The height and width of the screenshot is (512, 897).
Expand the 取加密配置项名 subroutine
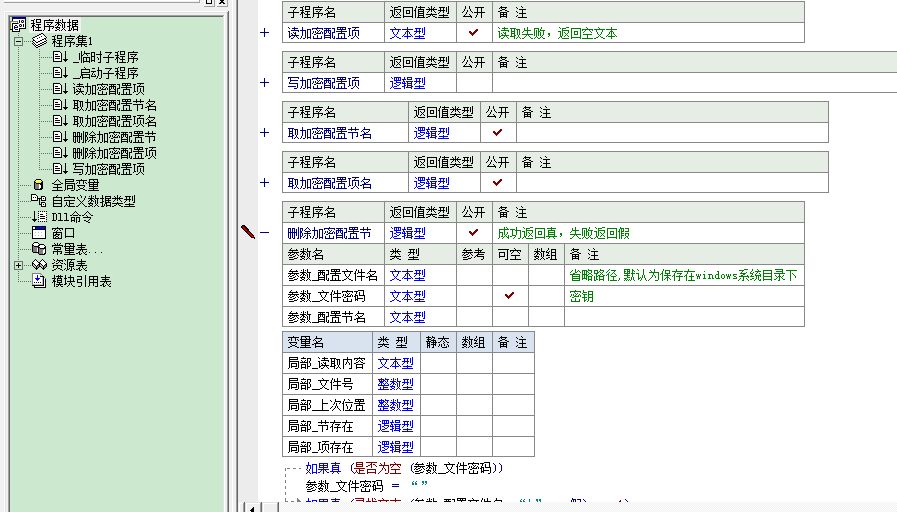[x=264, y=182]
